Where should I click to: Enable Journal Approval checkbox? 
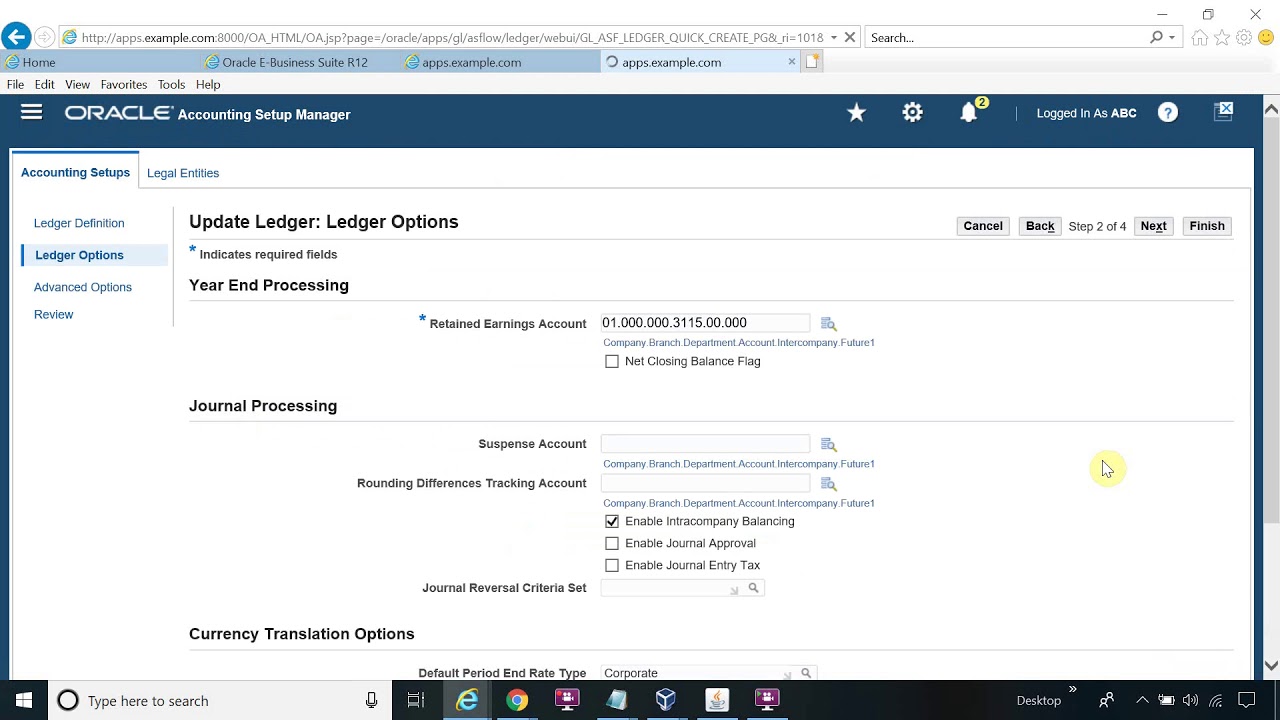(612, 544)
